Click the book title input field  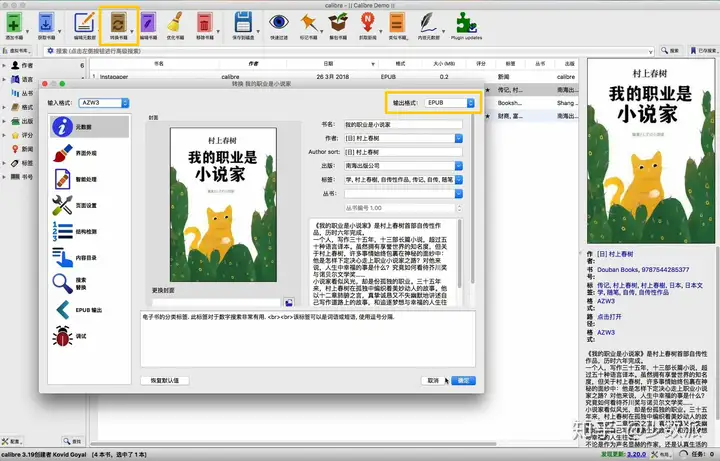[x=403, y=124]
